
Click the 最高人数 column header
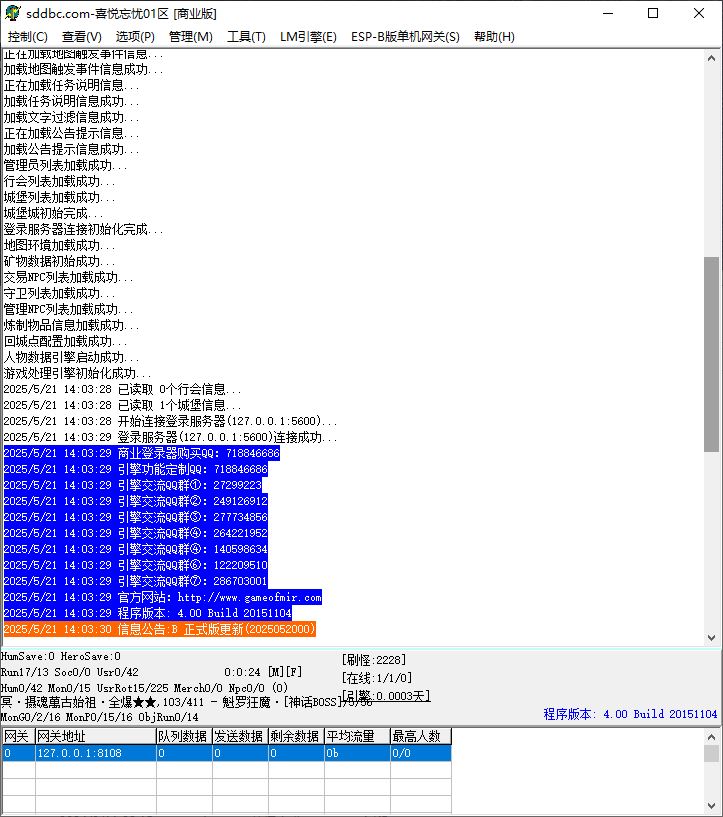[420, 736]
